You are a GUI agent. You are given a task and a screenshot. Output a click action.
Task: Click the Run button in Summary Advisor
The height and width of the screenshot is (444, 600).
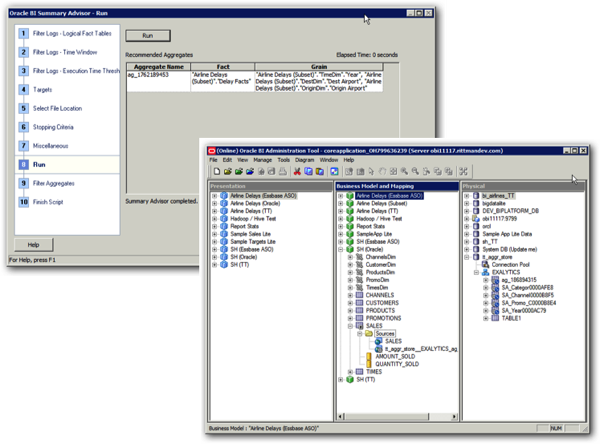click(x=148, y=36)
